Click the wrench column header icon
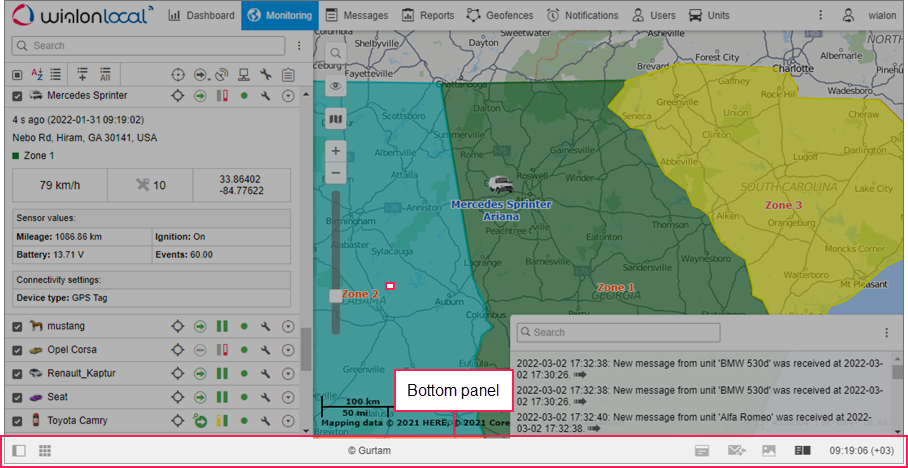 (x=265, y=75)
